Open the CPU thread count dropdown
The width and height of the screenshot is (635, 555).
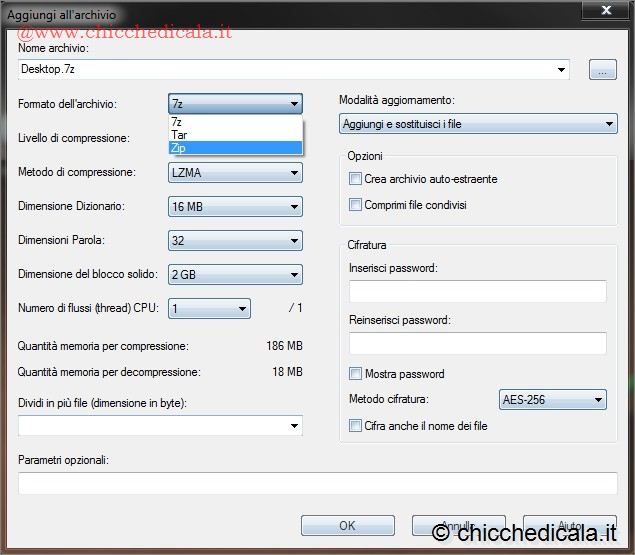pyautogui.click(x=209, y=309)
